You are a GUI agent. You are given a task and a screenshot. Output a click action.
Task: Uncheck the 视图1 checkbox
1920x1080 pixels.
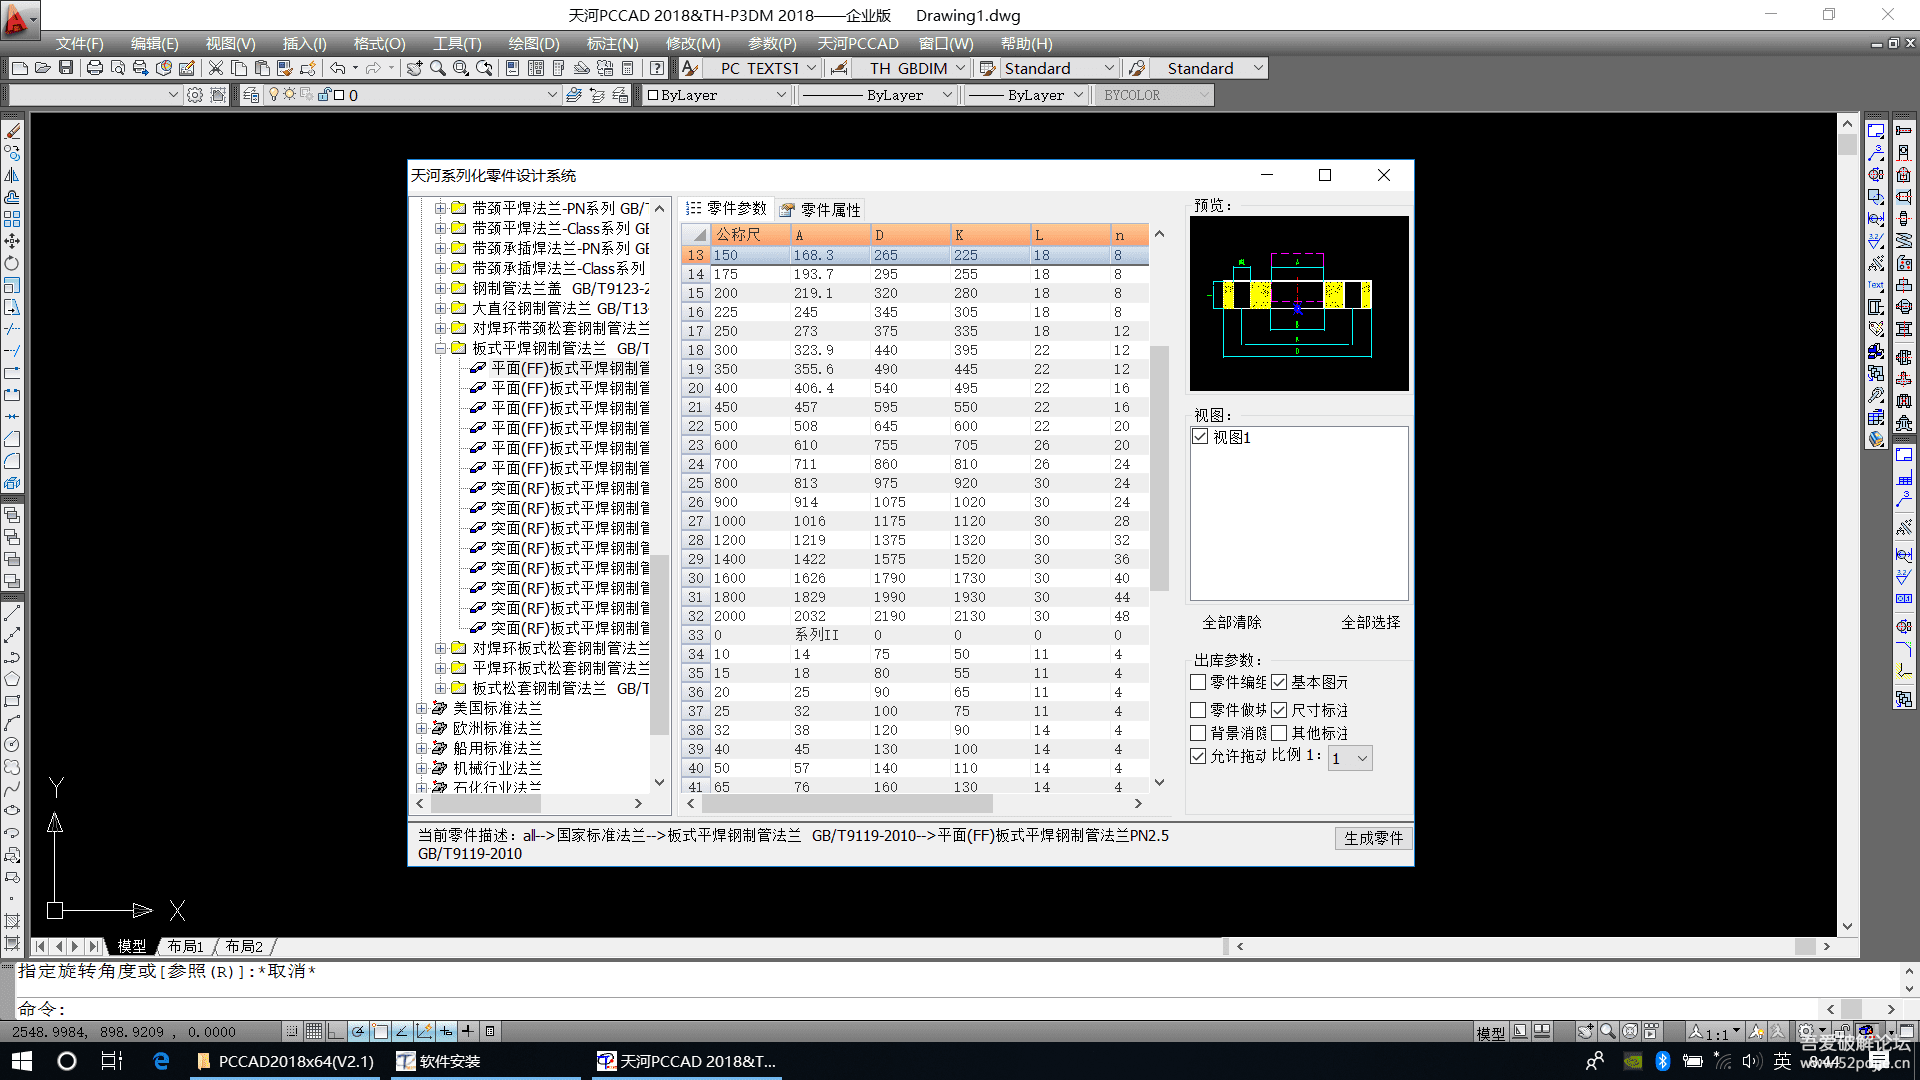point(1201,437)
